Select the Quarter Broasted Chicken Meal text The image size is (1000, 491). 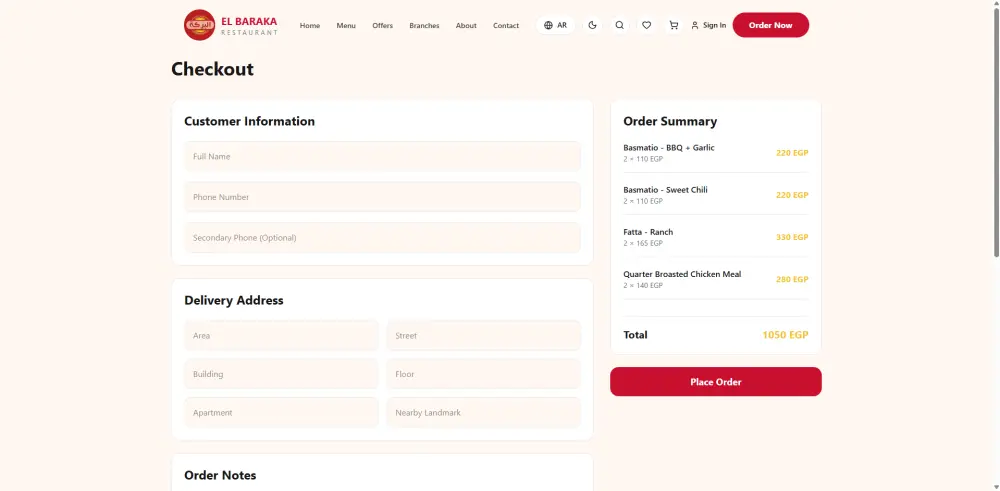[x=682, y=274]
